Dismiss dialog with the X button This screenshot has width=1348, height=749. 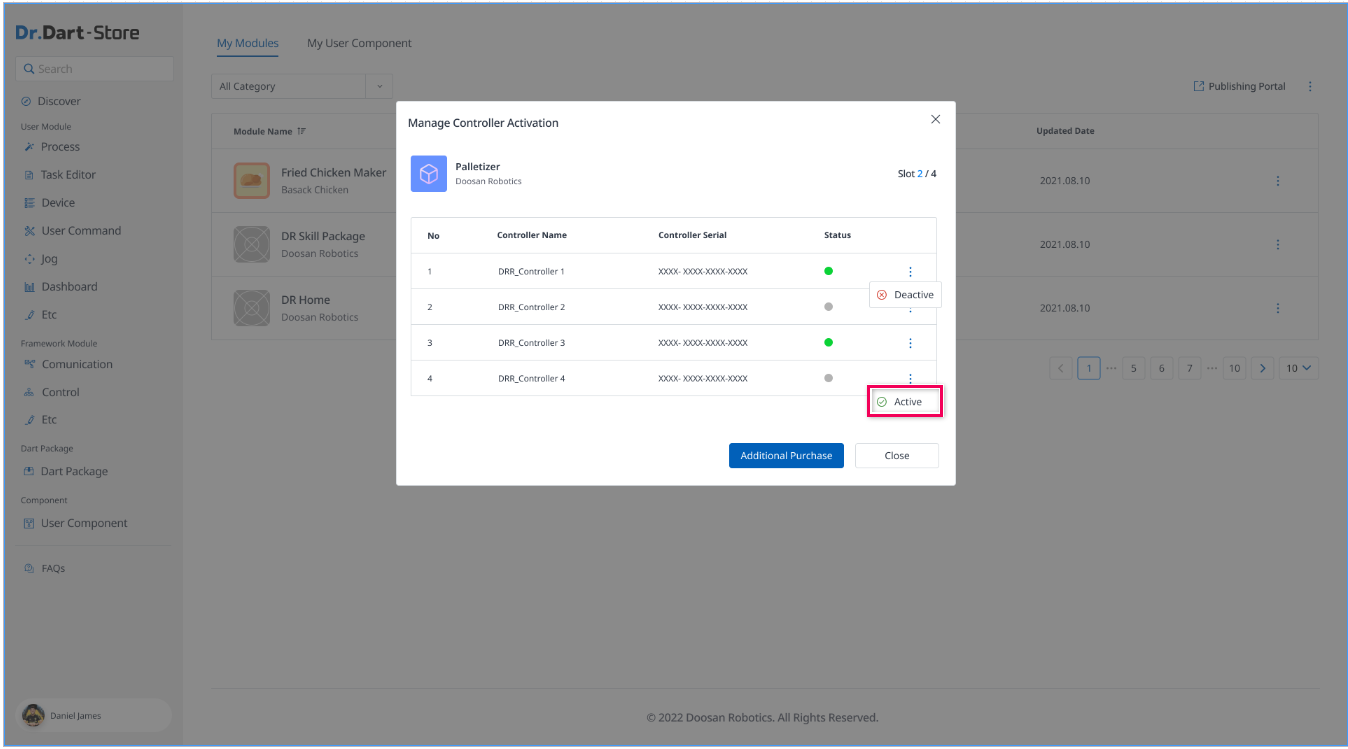(x=935, y=119)
